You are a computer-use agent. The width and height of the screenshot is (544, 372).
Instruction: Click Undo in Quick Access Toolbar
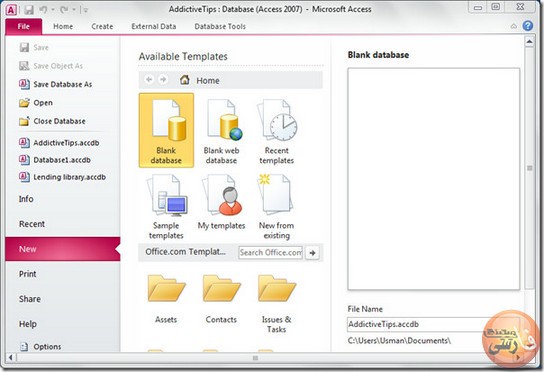pos(43,10)
